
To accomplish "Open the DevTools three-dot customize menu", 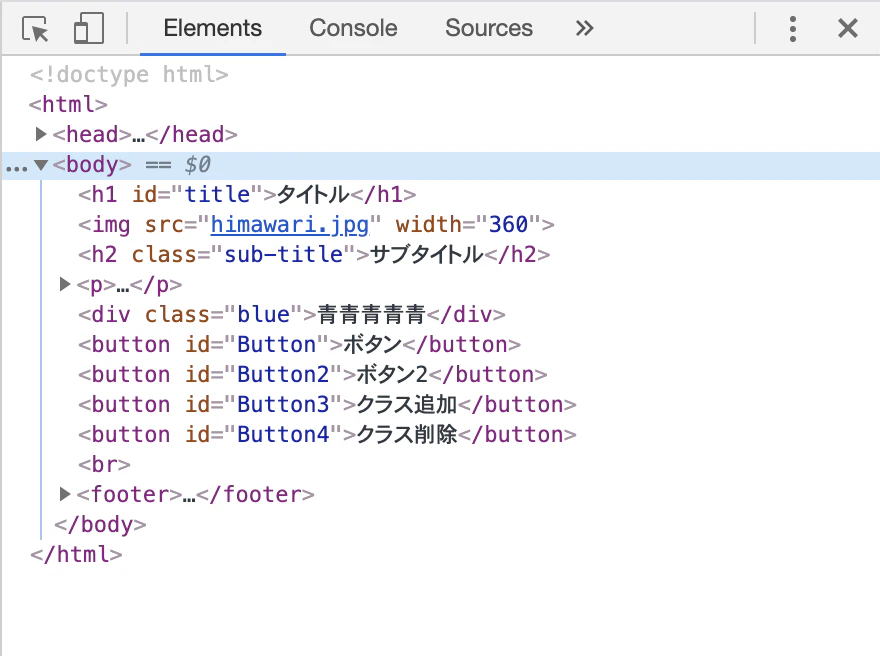I will pyautogui.click(x=792, y=29).
